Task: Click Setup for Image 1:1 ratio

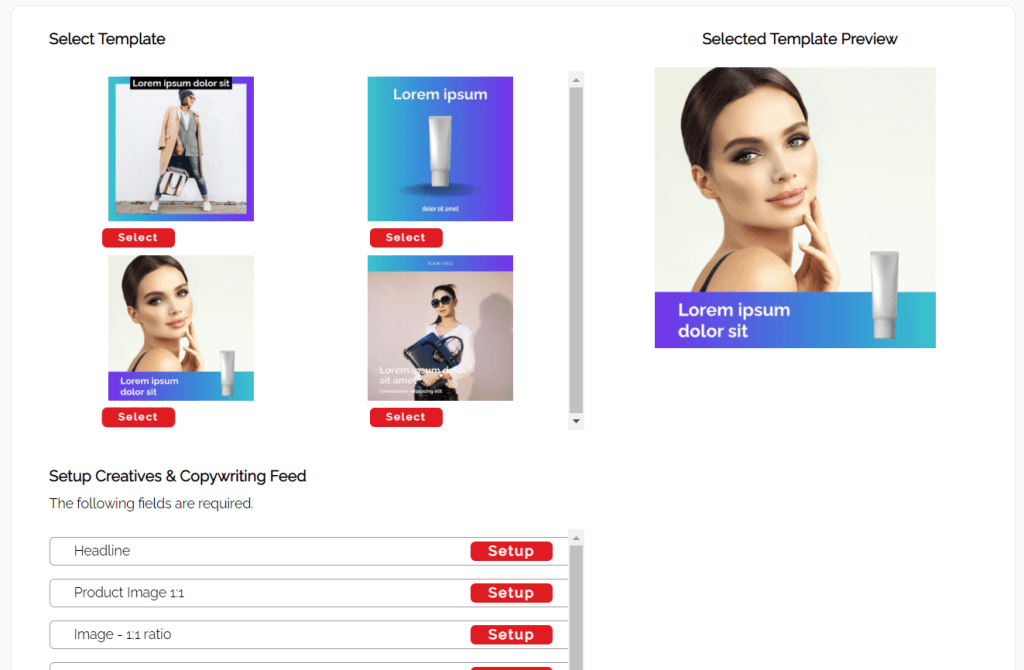Action: (511, 635)
